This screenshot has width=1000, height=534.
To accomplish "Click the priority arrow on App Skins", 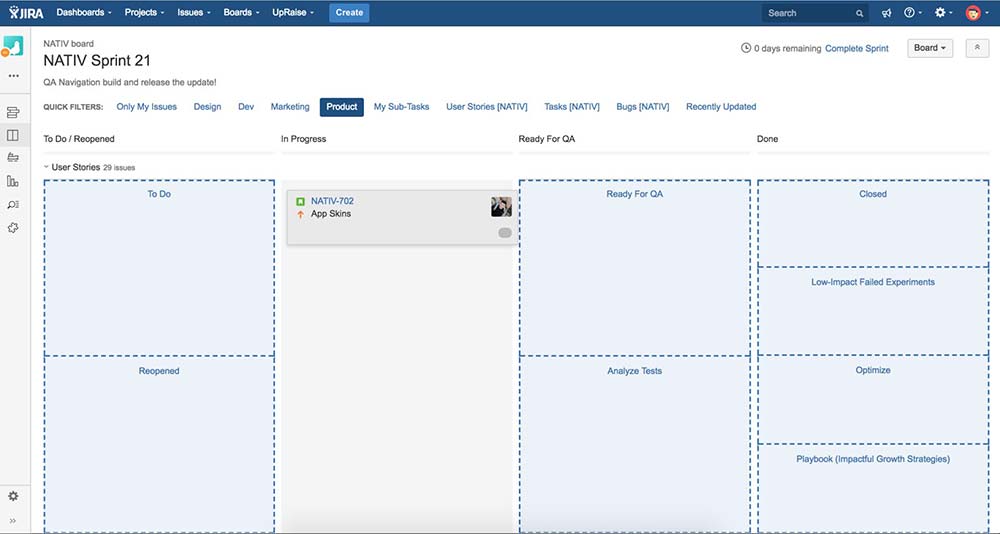I will [x=300, y=214].
